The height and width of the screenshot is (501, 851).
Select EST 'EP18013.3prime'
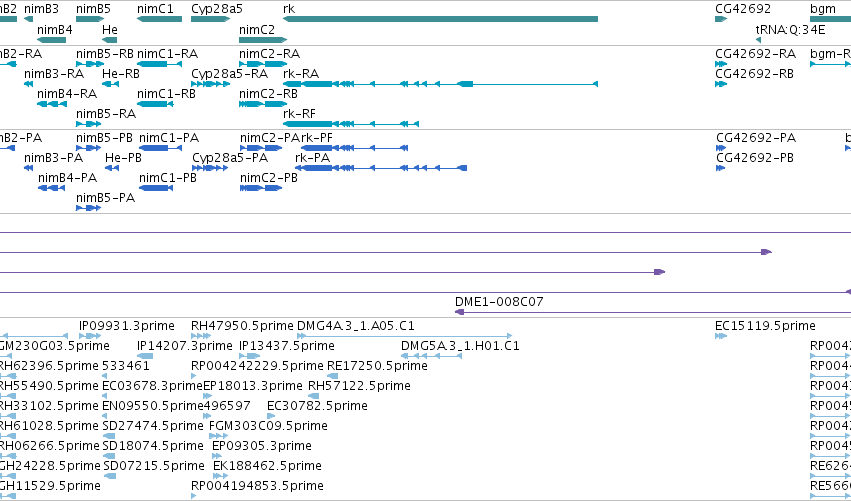coord(207,396)
